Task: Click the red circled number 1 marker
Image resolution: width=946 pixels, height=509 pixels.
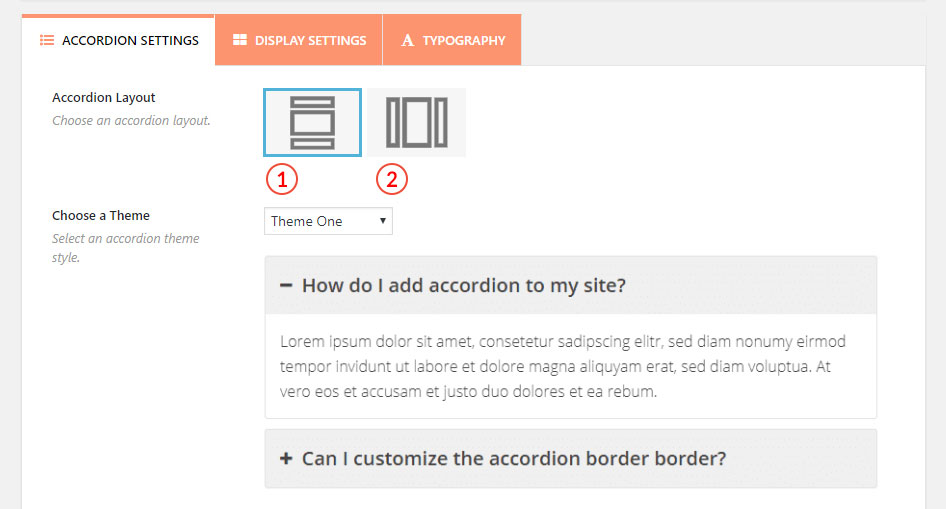Action: pos(282,179)
